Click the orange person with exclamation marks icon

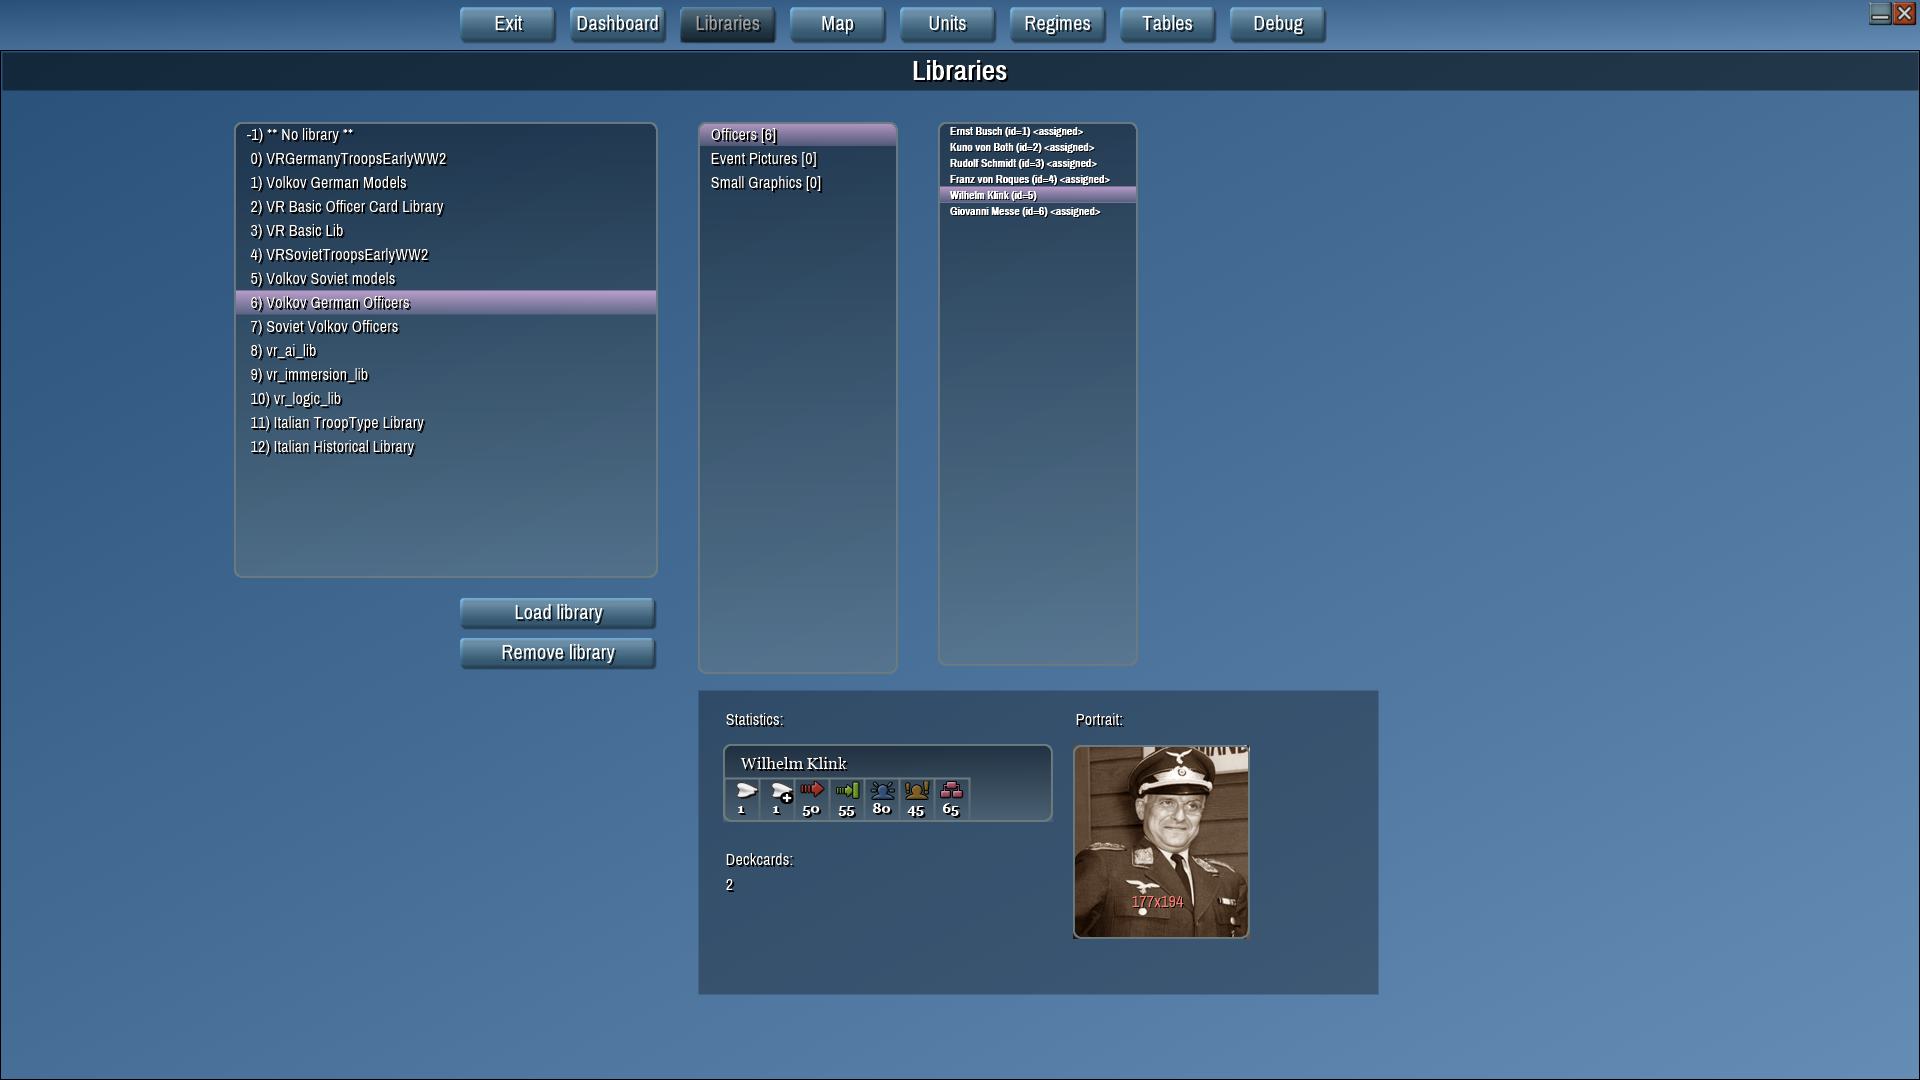[916, 791]
